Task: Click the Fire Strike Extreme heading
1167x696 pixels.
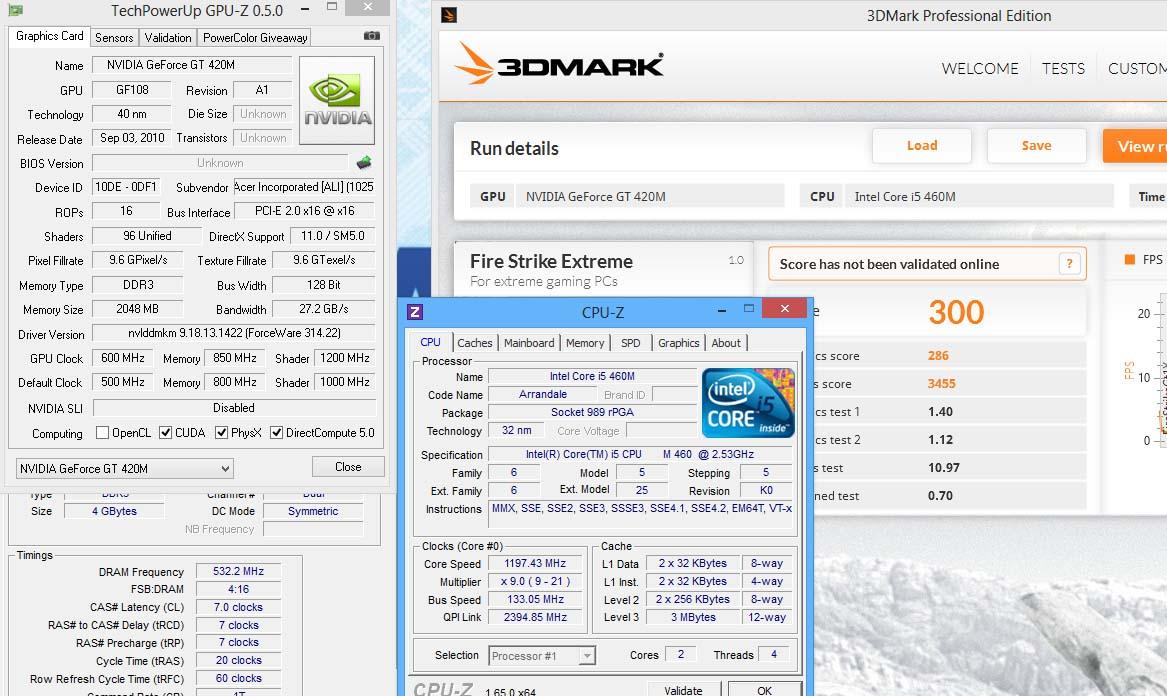Action: 551,261
